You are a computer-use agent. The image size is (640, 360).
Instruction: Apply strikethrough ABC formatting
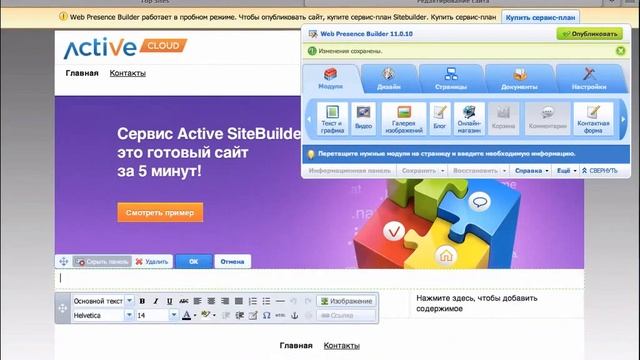point(183,301)
